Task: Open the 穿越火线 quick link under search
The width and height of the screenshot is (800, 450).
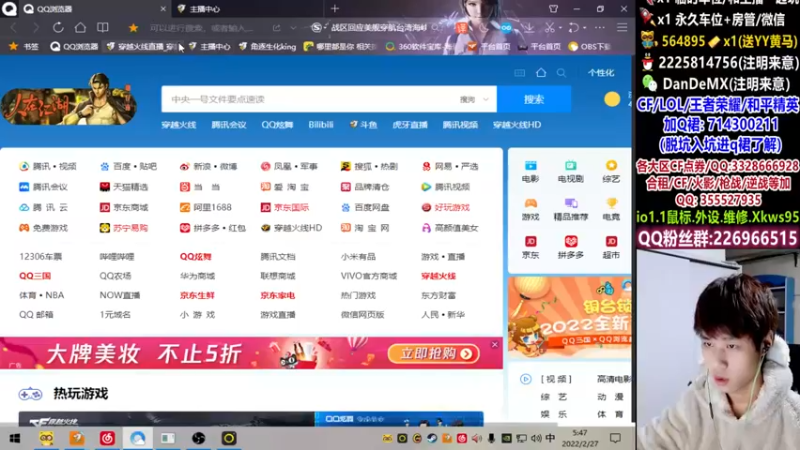Action: (179, 124)
